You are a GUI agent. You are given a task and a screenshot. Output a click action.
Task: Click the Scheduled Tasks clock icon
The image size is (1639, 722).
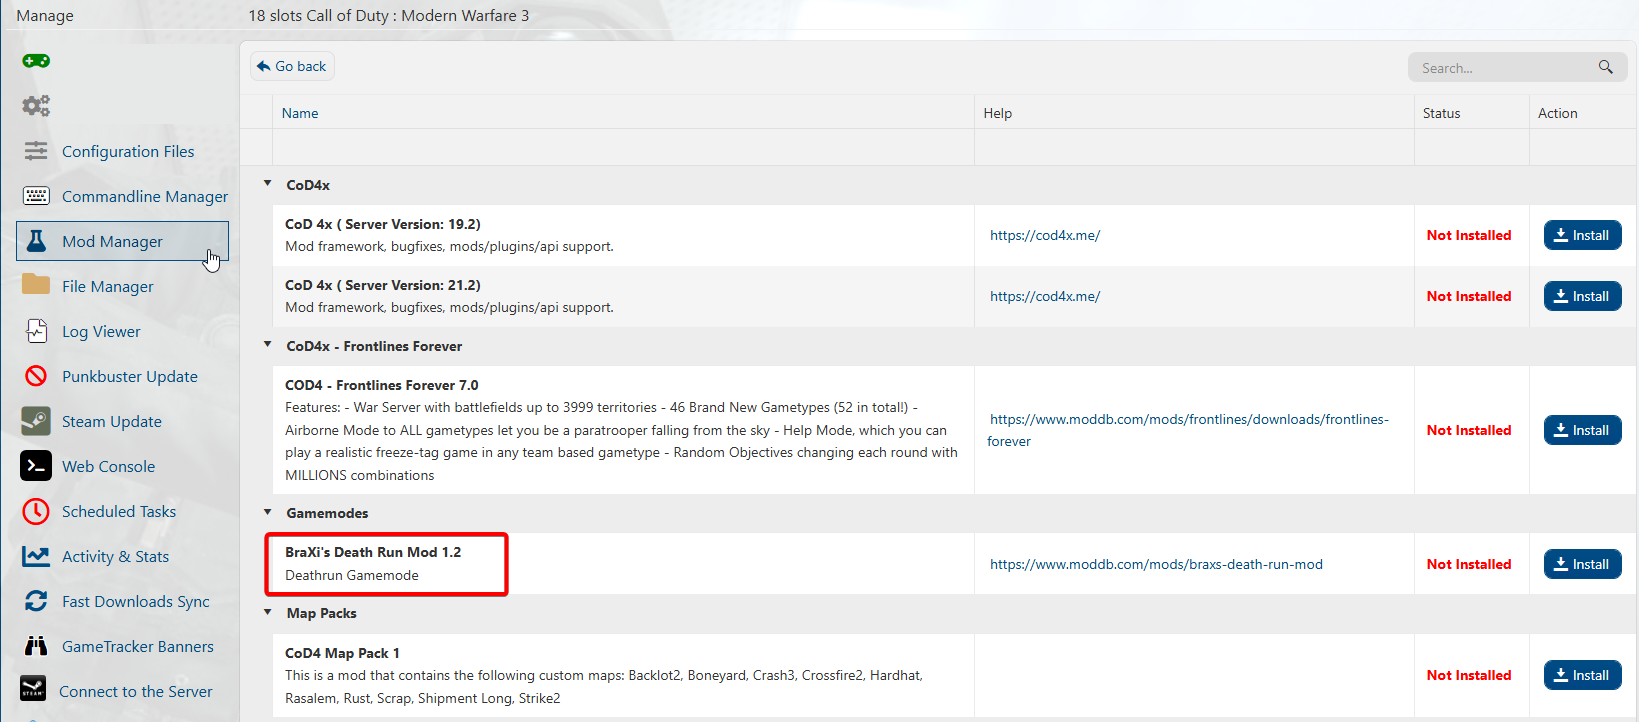pyautogui.click(x=36, y=511)
